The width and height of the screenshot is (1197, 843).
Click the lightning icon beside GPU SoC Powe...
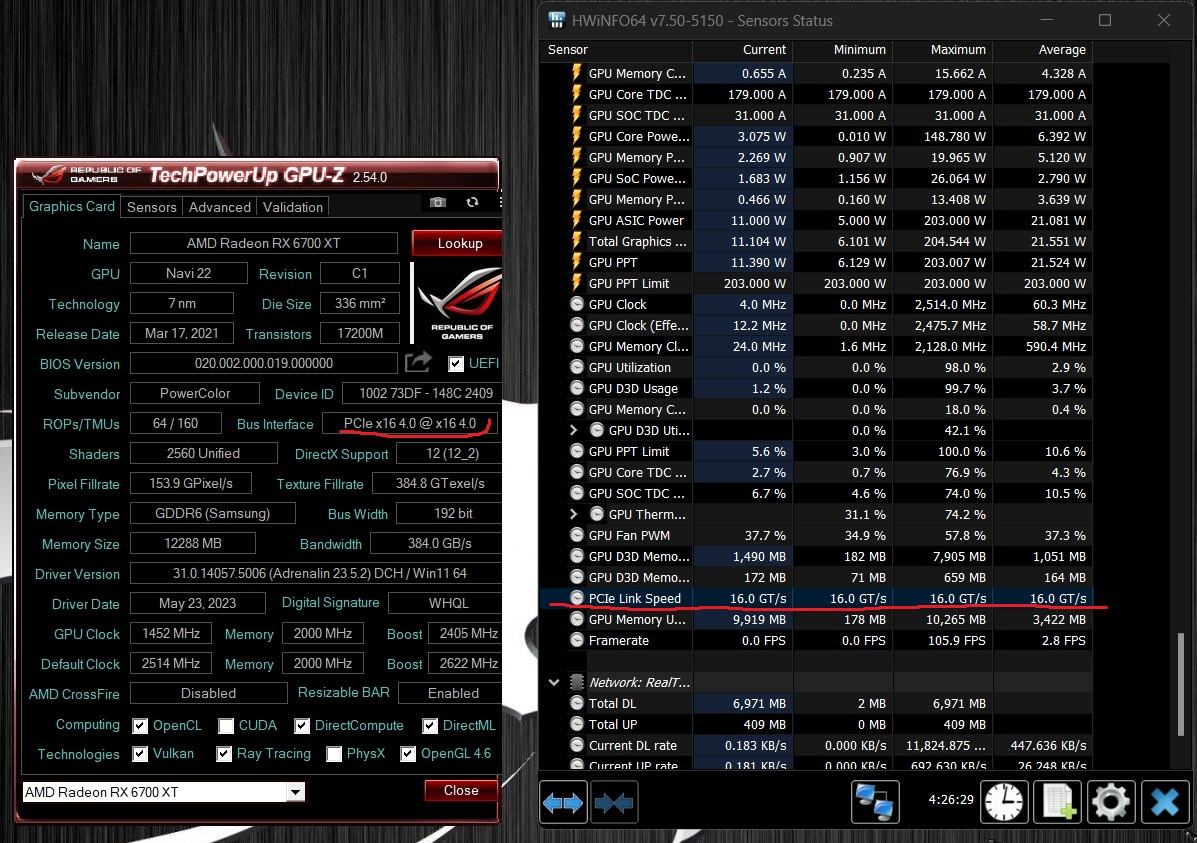click(x=577, y=178)
